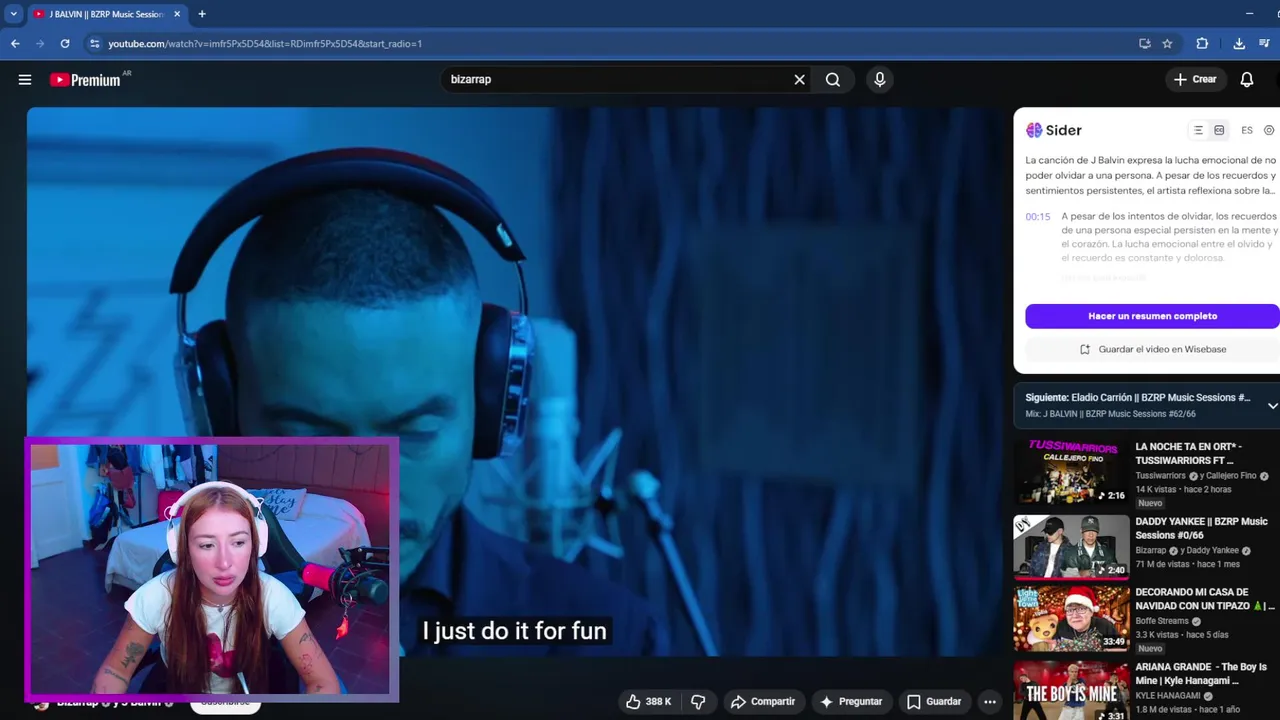
Task: Reload the YouTube page
Action: (x=65, y=44)
